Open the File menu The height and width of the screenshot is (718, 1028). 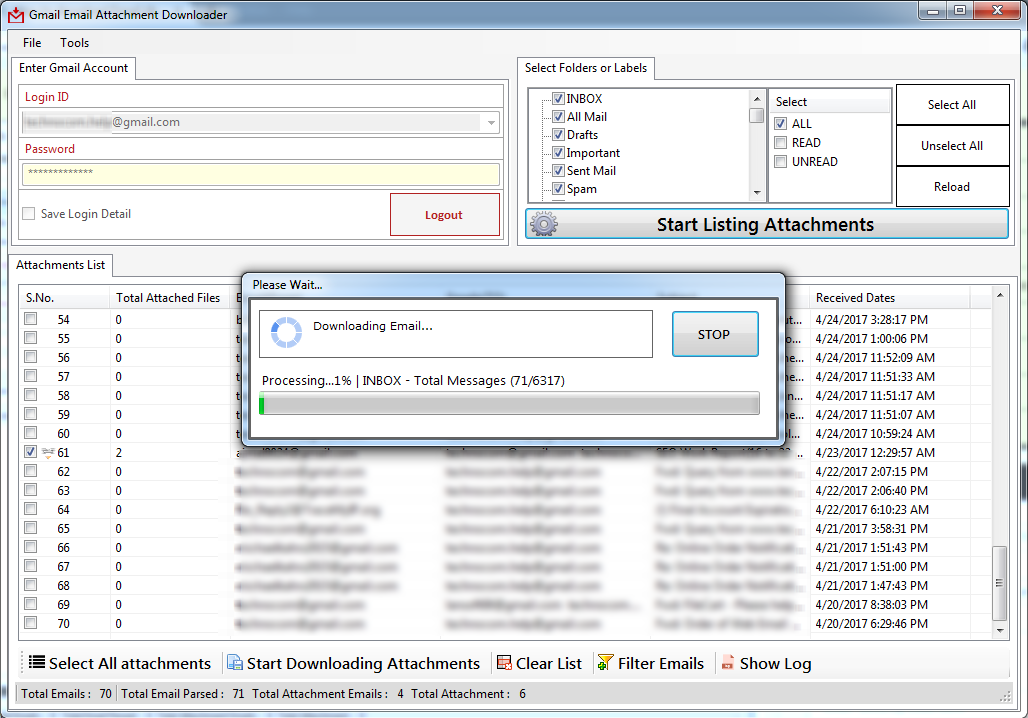[31, 43]
